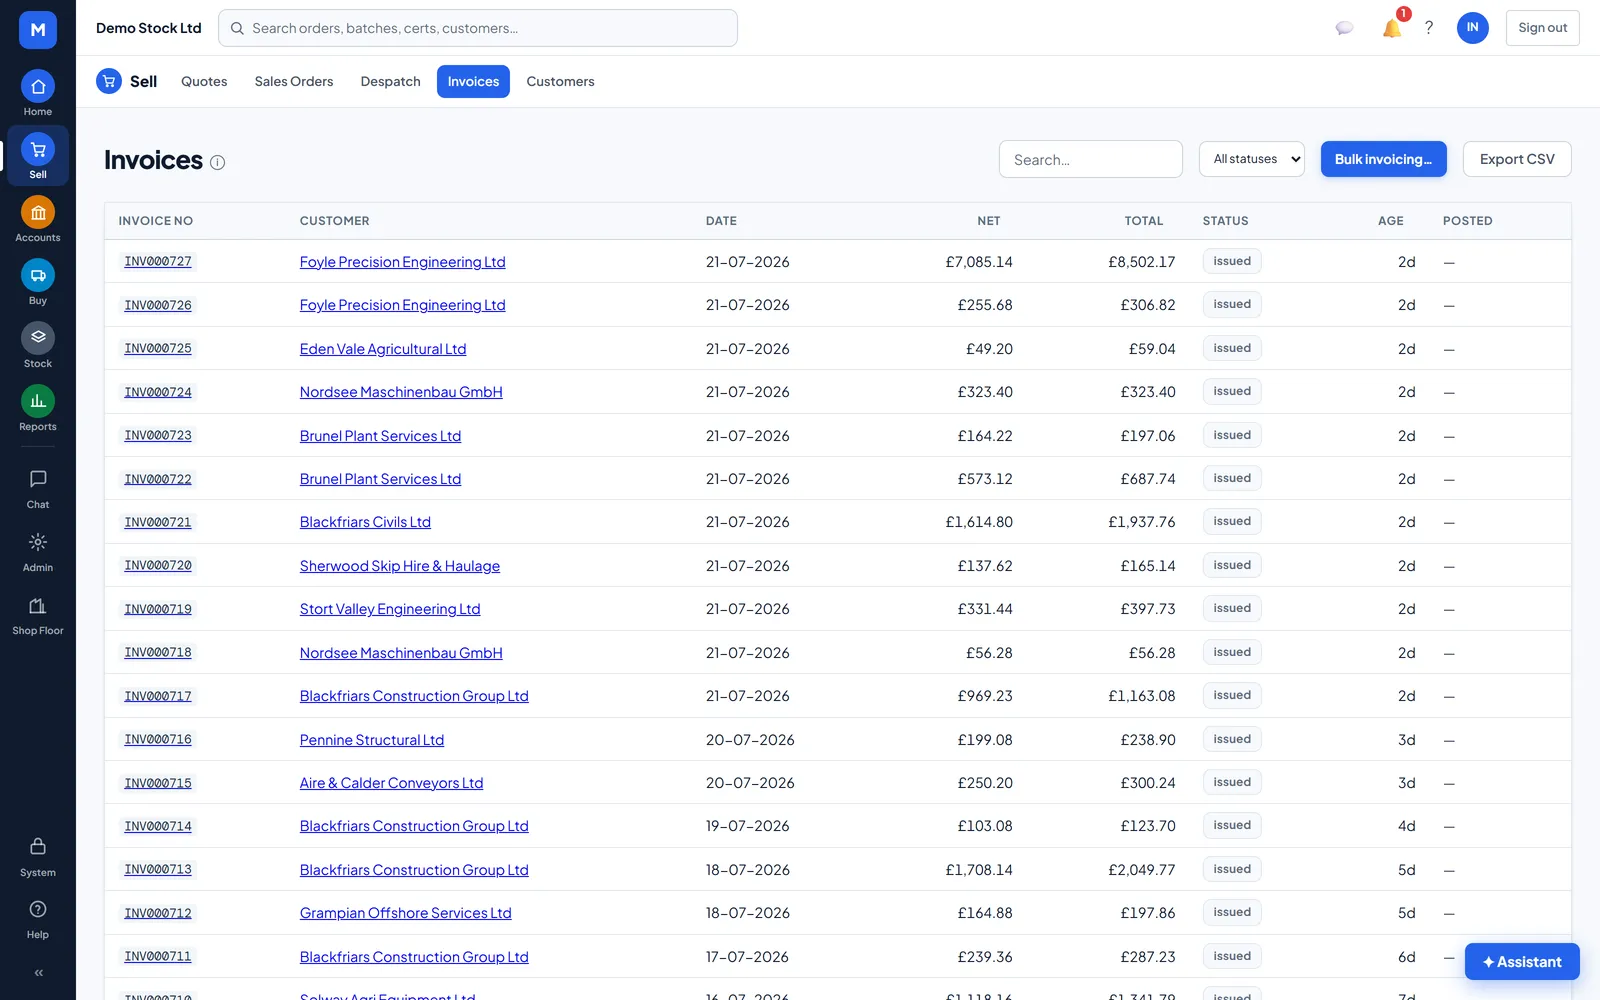This screenshot has height=1000, width=1600.
Task: Click the CUSTOMER column header
Action: tap(334, 221)
